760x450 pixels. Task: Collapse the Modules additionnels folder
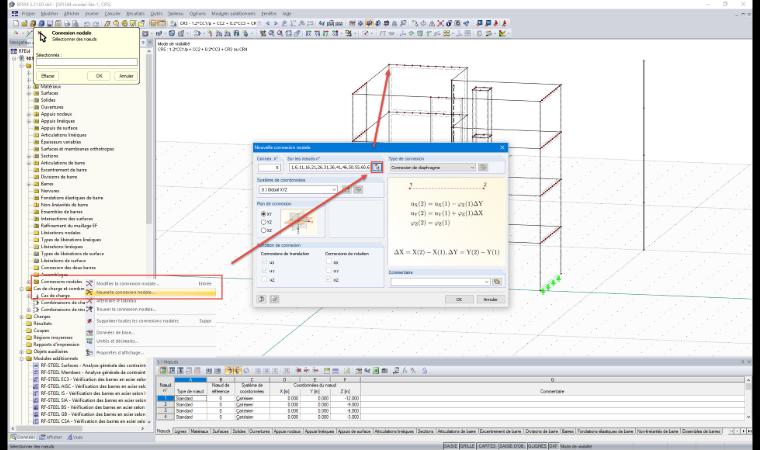(21, 359)
